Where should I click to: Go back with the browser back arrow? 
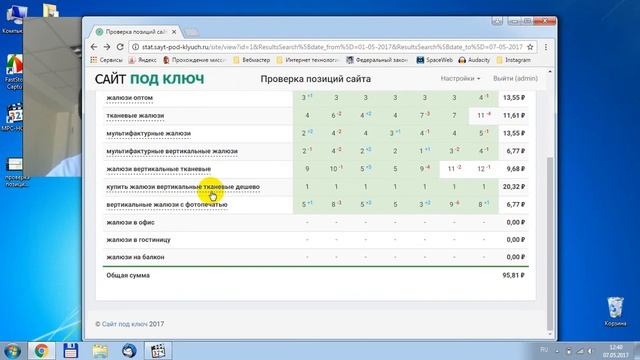coord(94,47)
